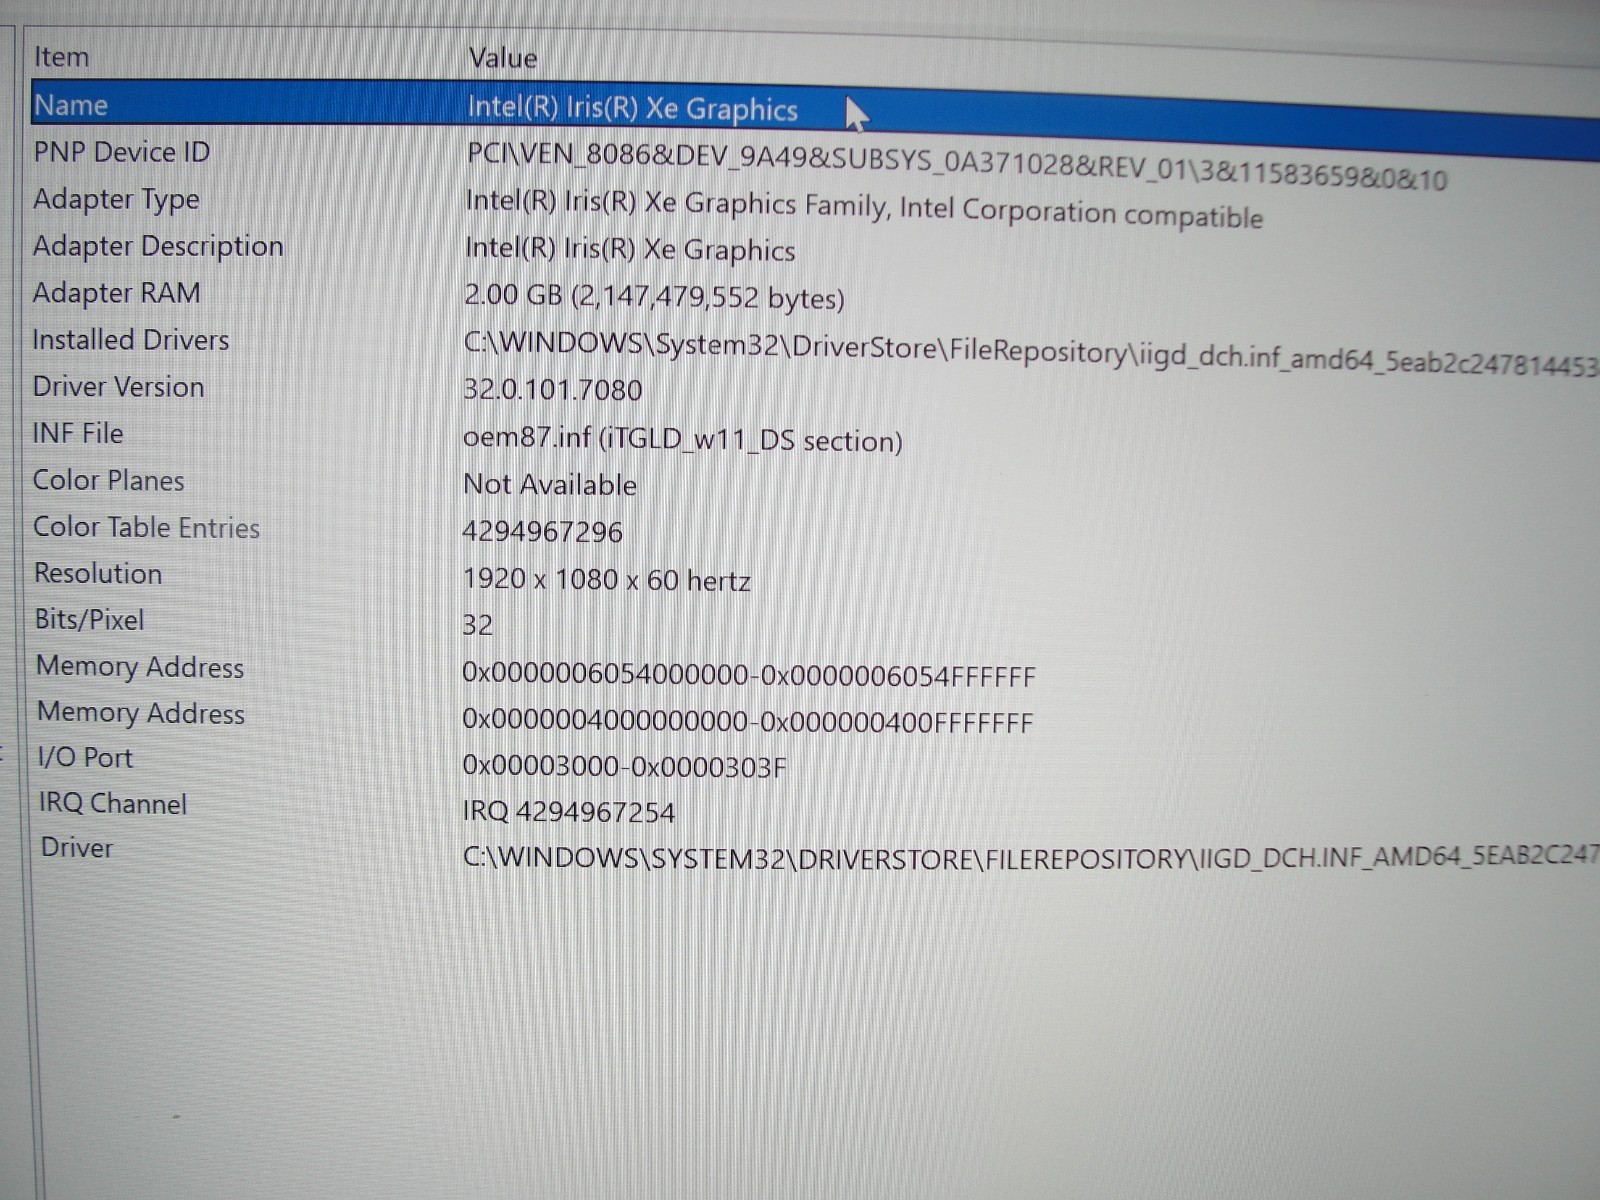Click the Bits/Pixel value 32
Viewport: 1600px width, 1200px height.
[x=477, y=626]
